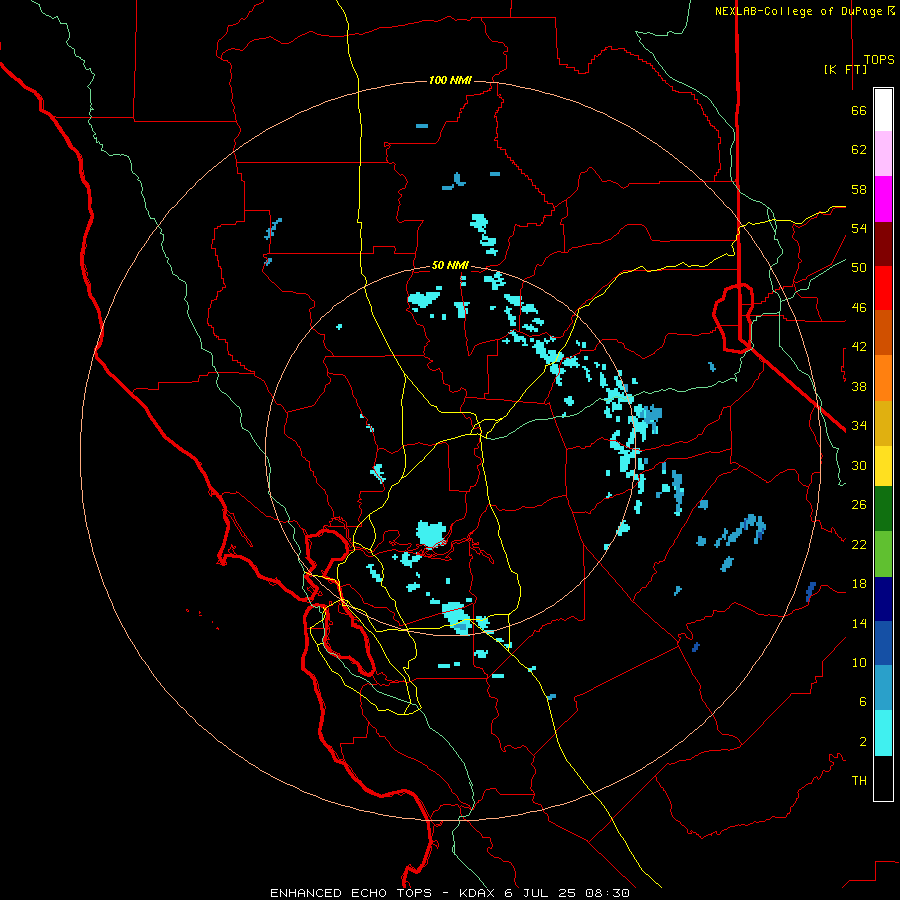
Task: Click the 30 legend scale value
Action: pyautogui.click(x=859, y=465)
